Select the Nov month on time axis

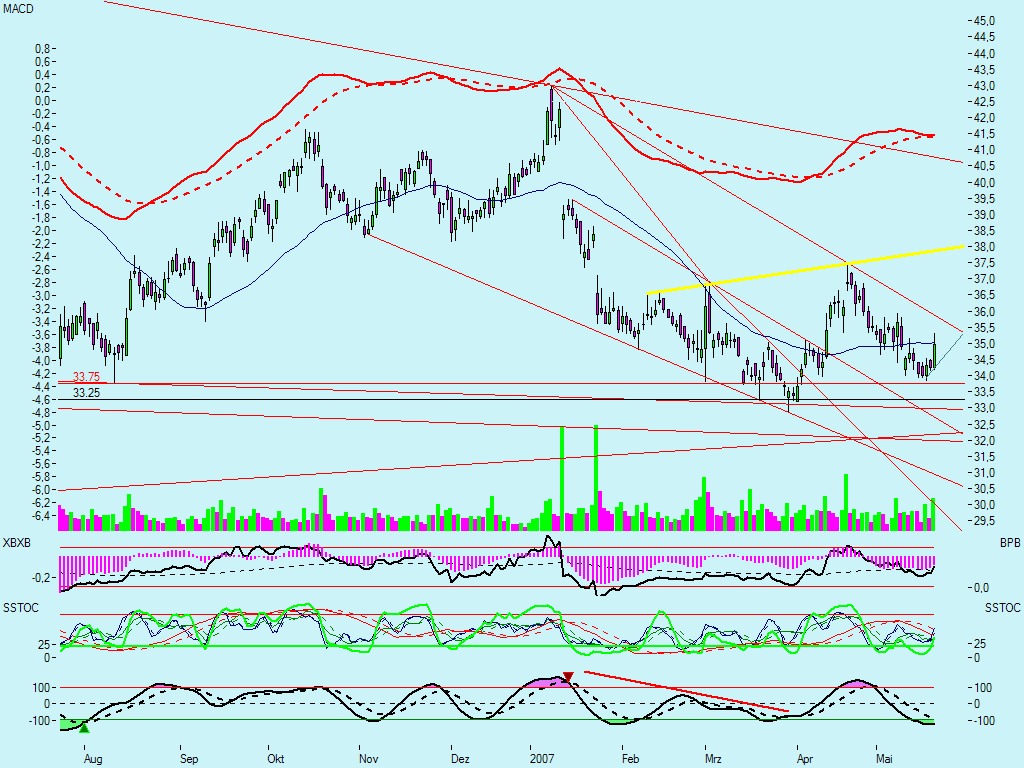point(369,758)
